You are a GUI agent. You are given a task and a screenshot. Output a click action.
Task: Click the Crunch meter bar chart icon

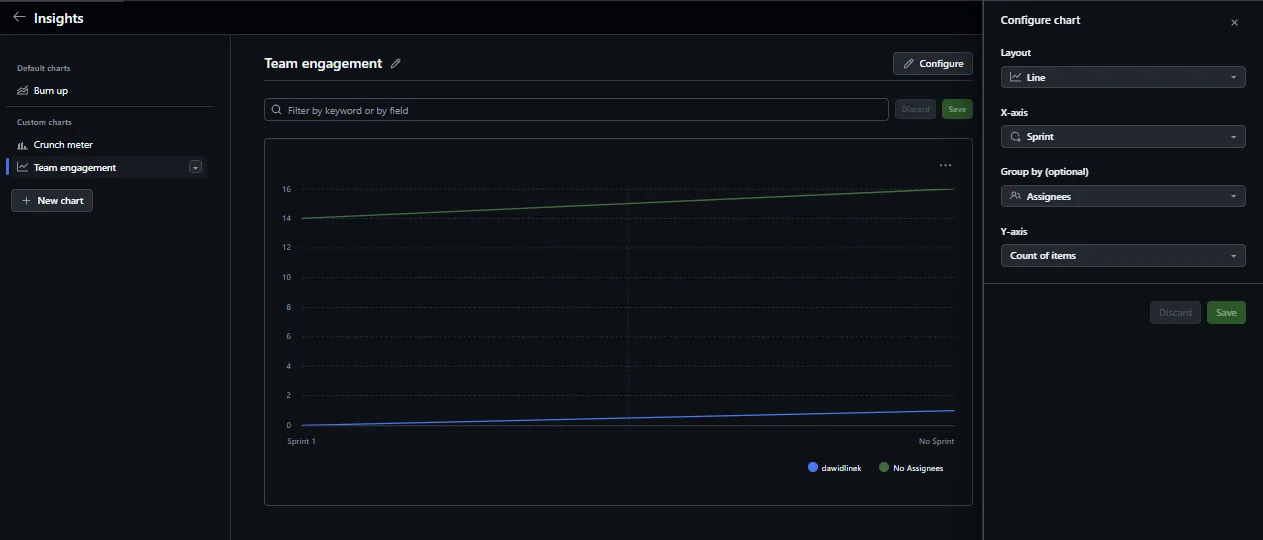coord(23,145)
